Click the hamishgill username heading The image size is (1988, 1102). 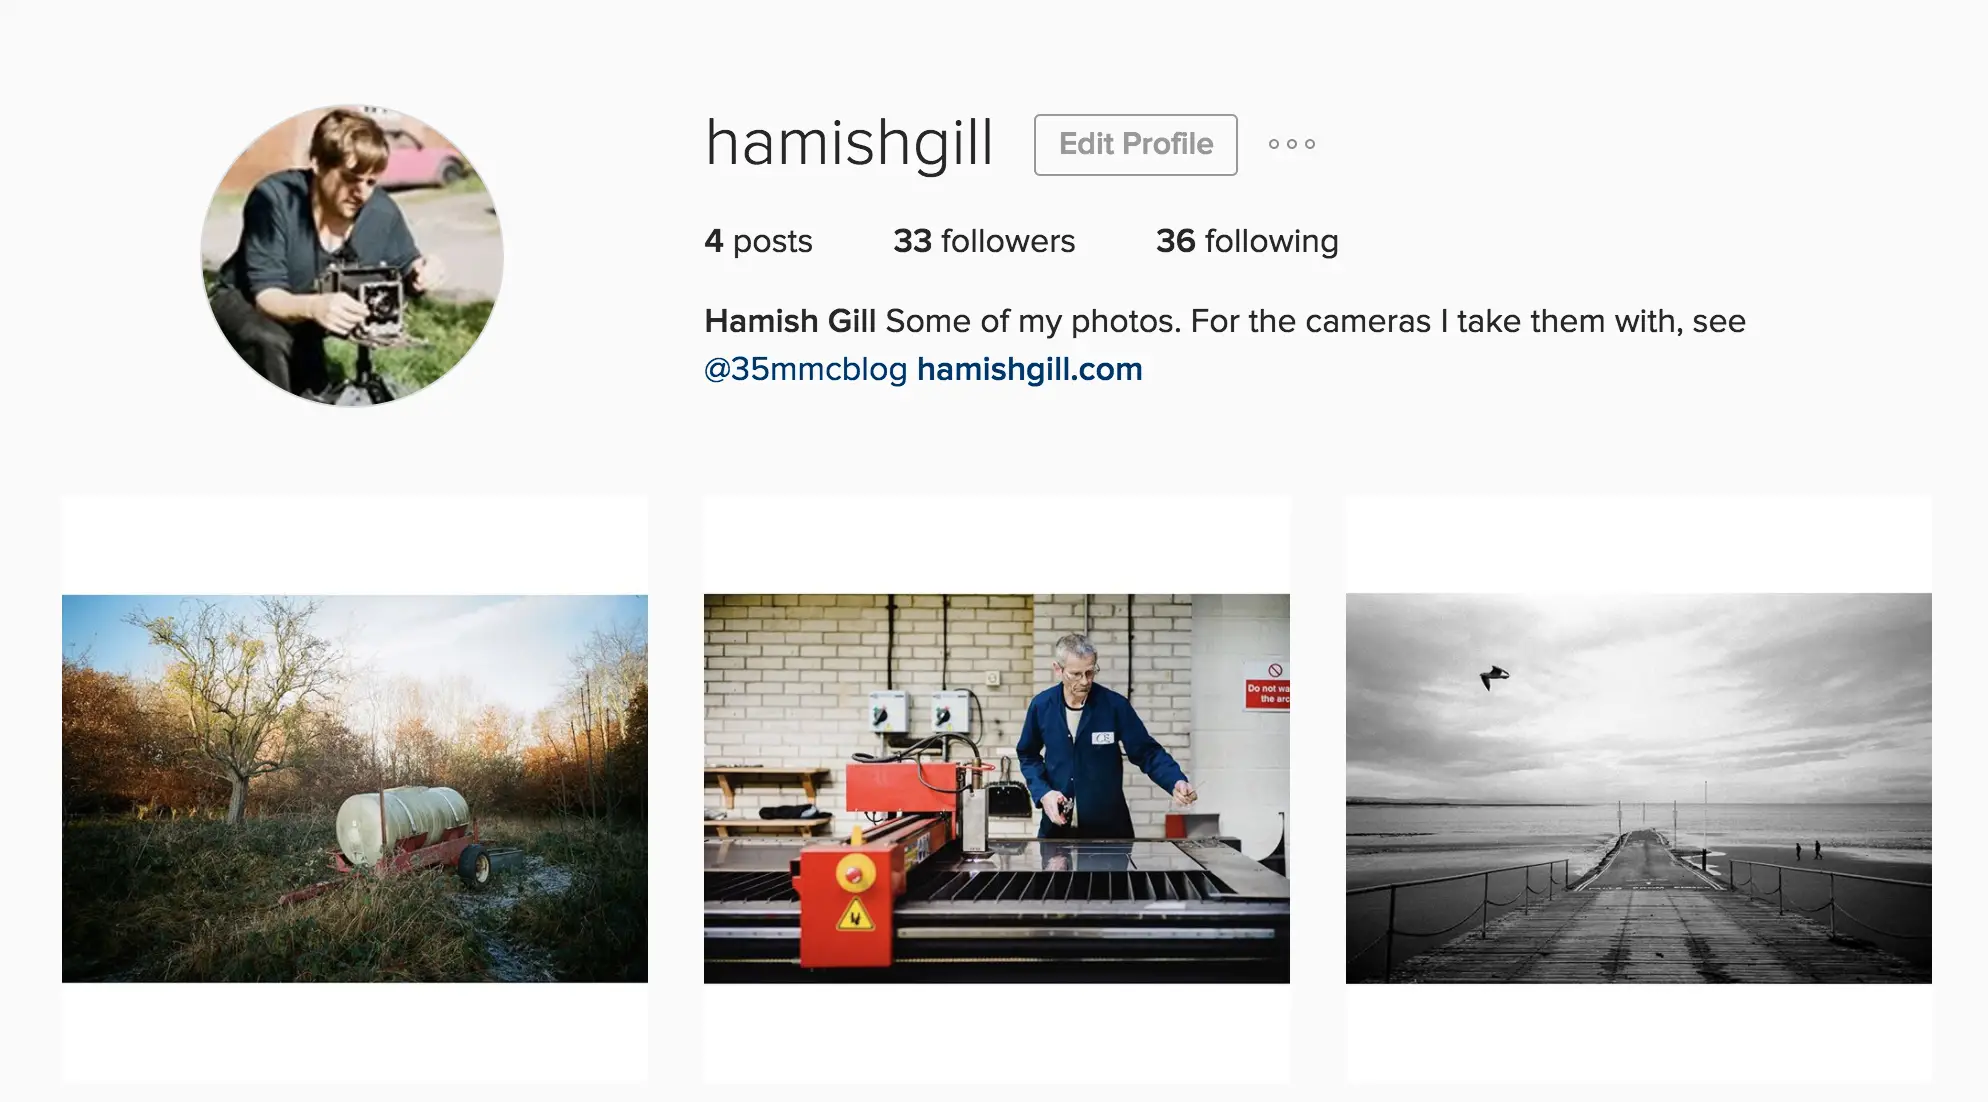[849, 143]
